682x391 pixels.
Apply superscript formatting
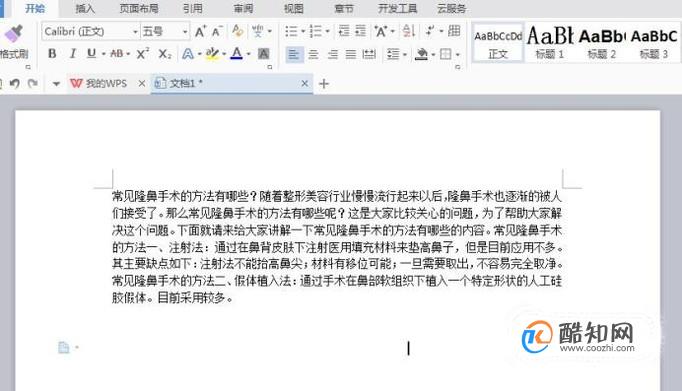point(142,54)
